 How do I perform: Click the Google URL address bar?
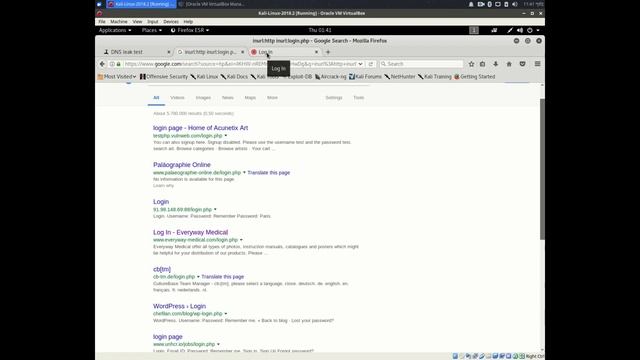(x=241, y=64)
